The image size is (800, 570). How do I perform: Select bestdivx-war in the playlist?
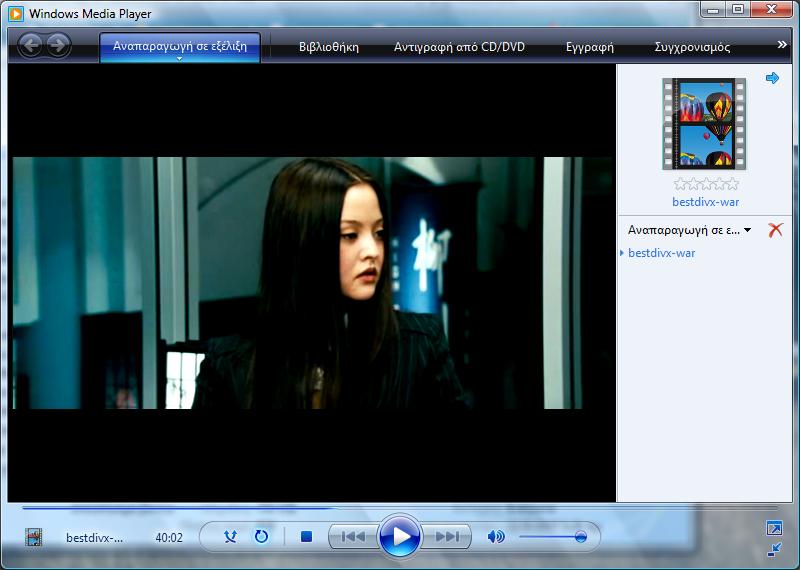coord(661,253)
